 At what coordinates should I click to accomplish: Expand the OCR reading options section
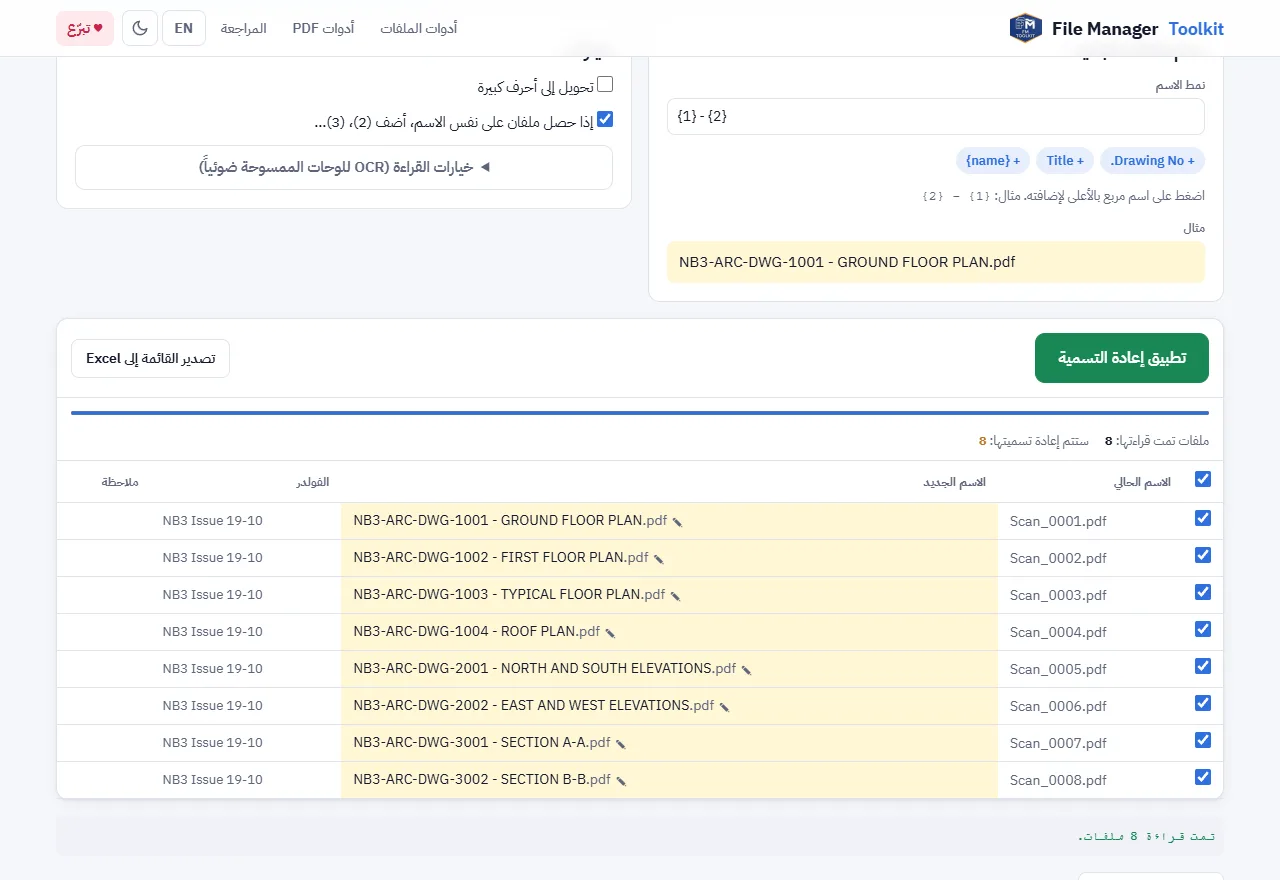(344, 167)
